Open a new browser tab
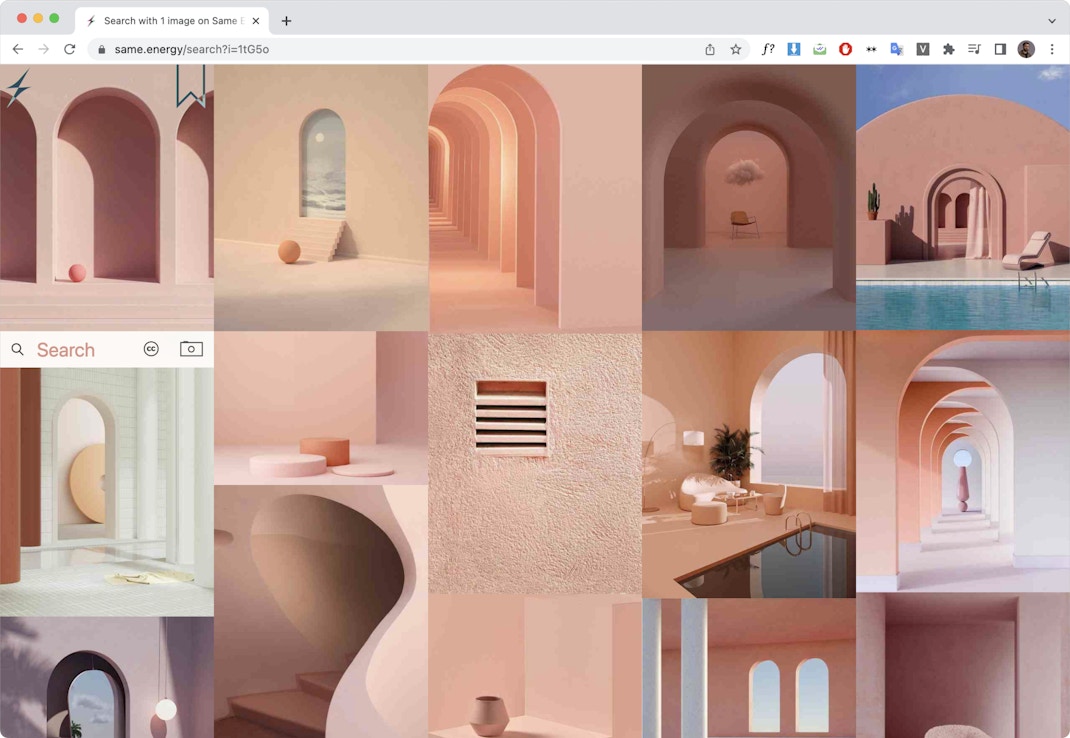Viewport: 1070px width, 738px height. click(286, 21)
